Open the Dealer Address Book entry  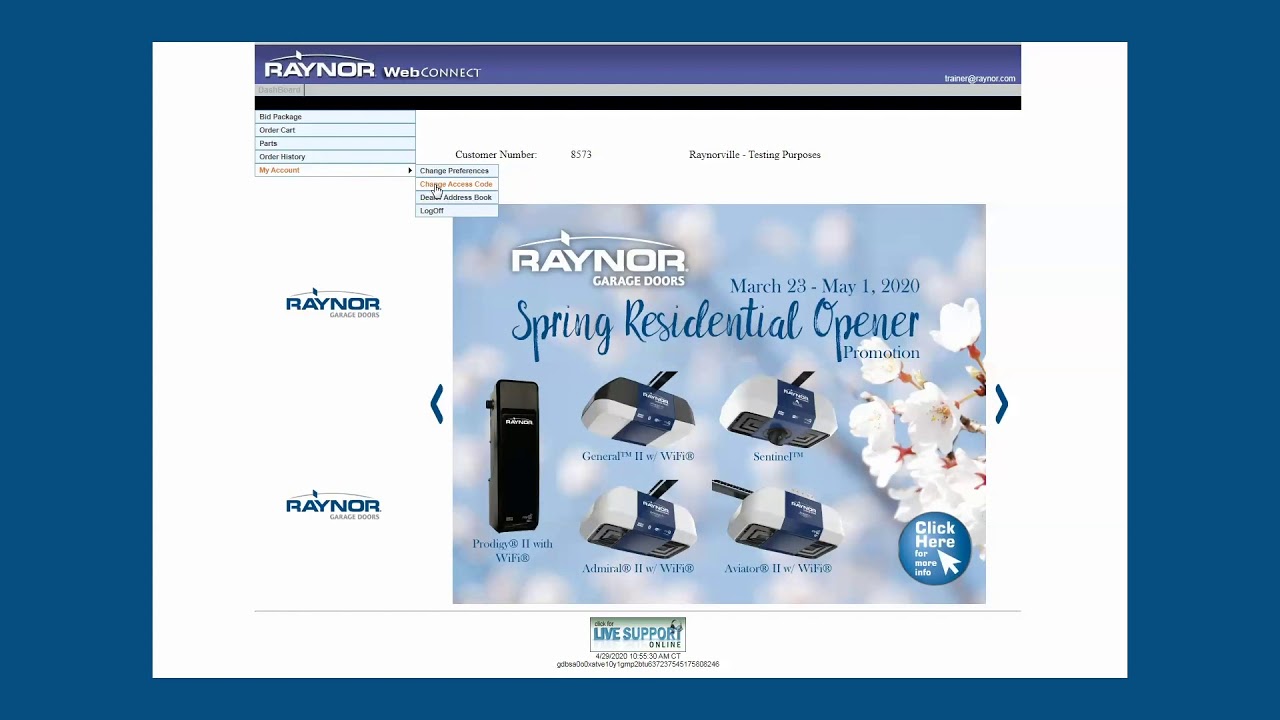(x=456, y=197)
